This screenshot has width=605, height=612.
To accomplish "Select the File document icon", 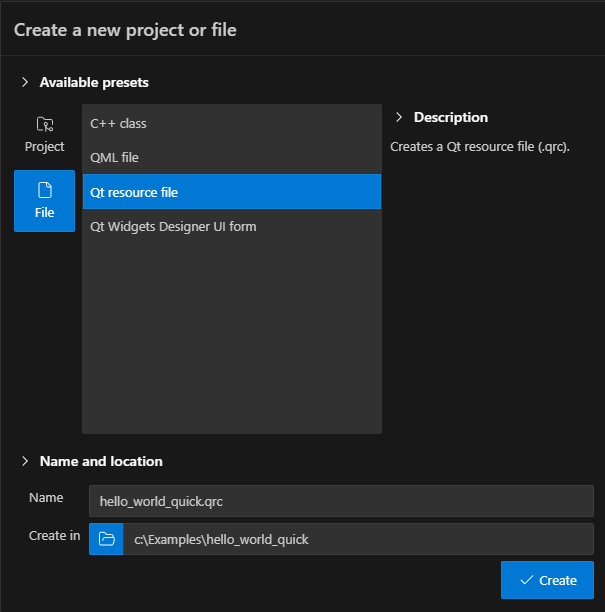I will click(44, 189).
